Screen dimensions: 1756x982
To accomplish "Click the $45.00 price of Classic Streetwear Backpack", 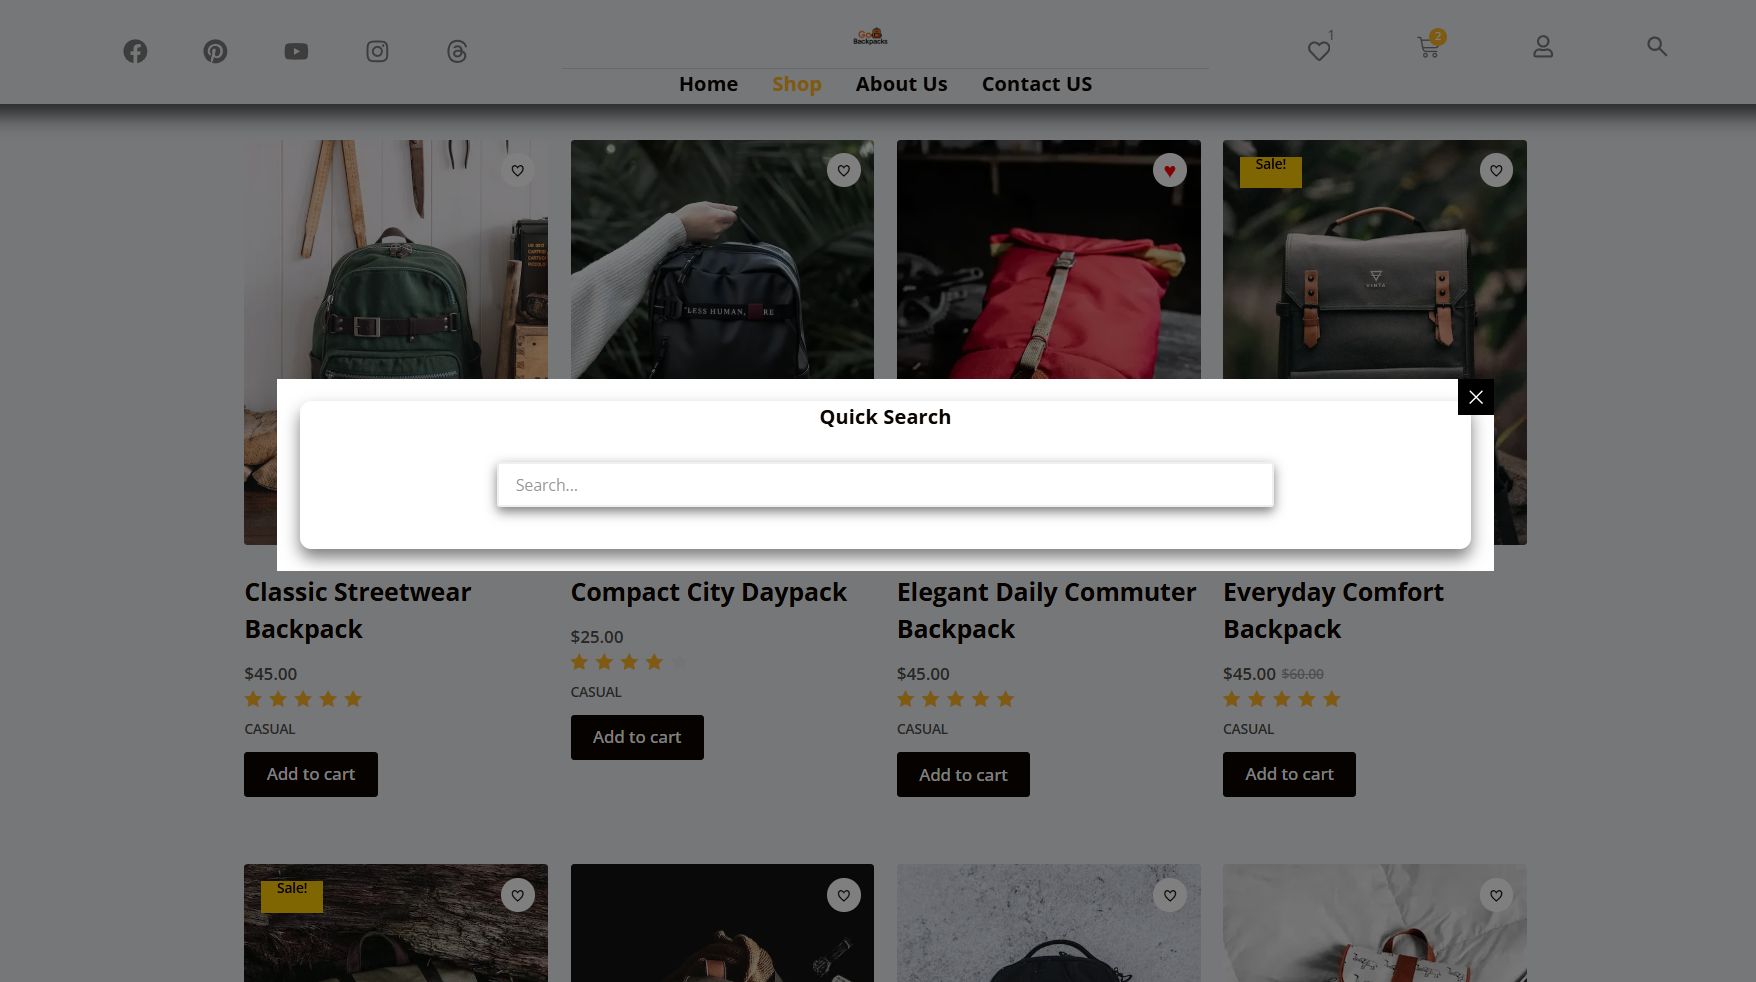I will 271,674.
